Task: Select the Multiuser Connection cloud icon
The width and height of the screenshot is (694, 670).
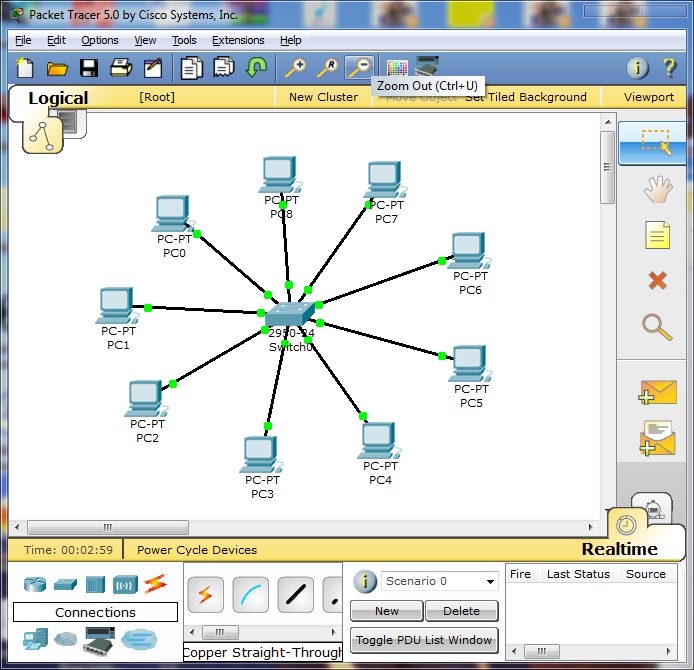Action: click(139, 639)
